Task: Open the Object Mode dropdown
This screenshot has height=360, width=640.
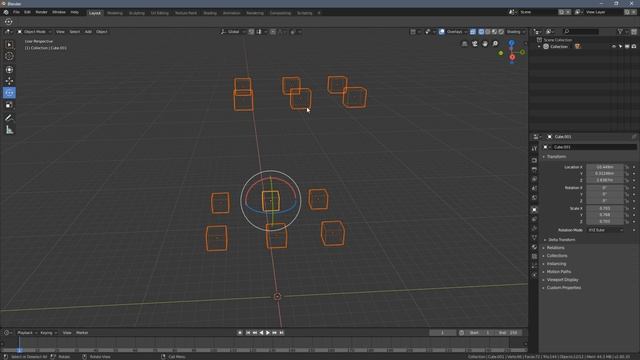Action: (34, 31)
